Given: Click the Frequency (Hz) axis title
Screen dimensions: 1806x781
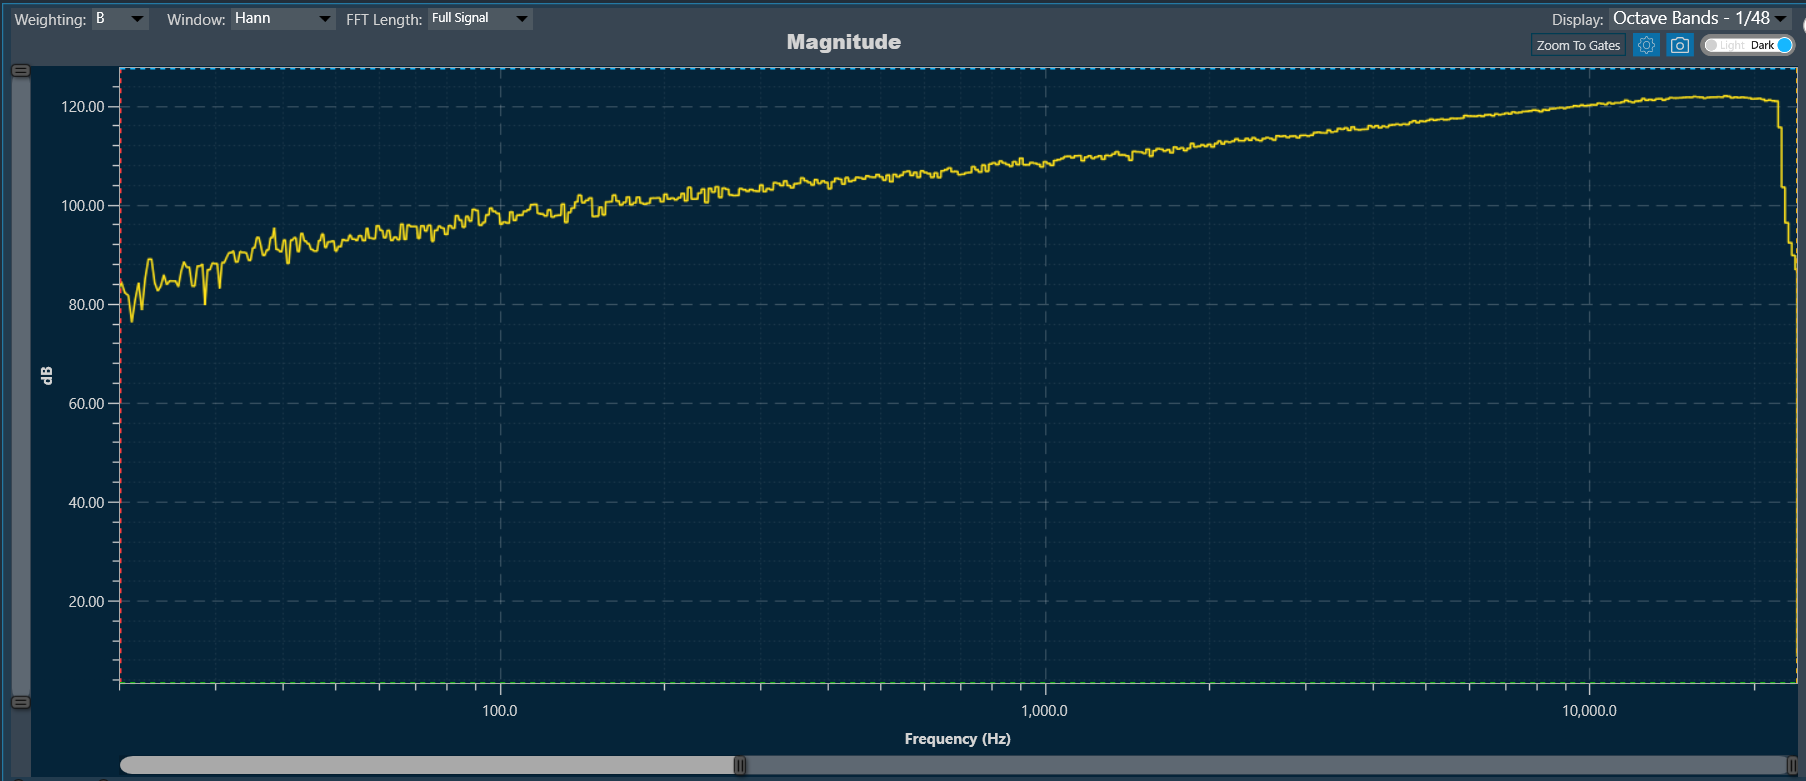Looking at the screenshot, I should pyautogui.click(x=958, y=739).
